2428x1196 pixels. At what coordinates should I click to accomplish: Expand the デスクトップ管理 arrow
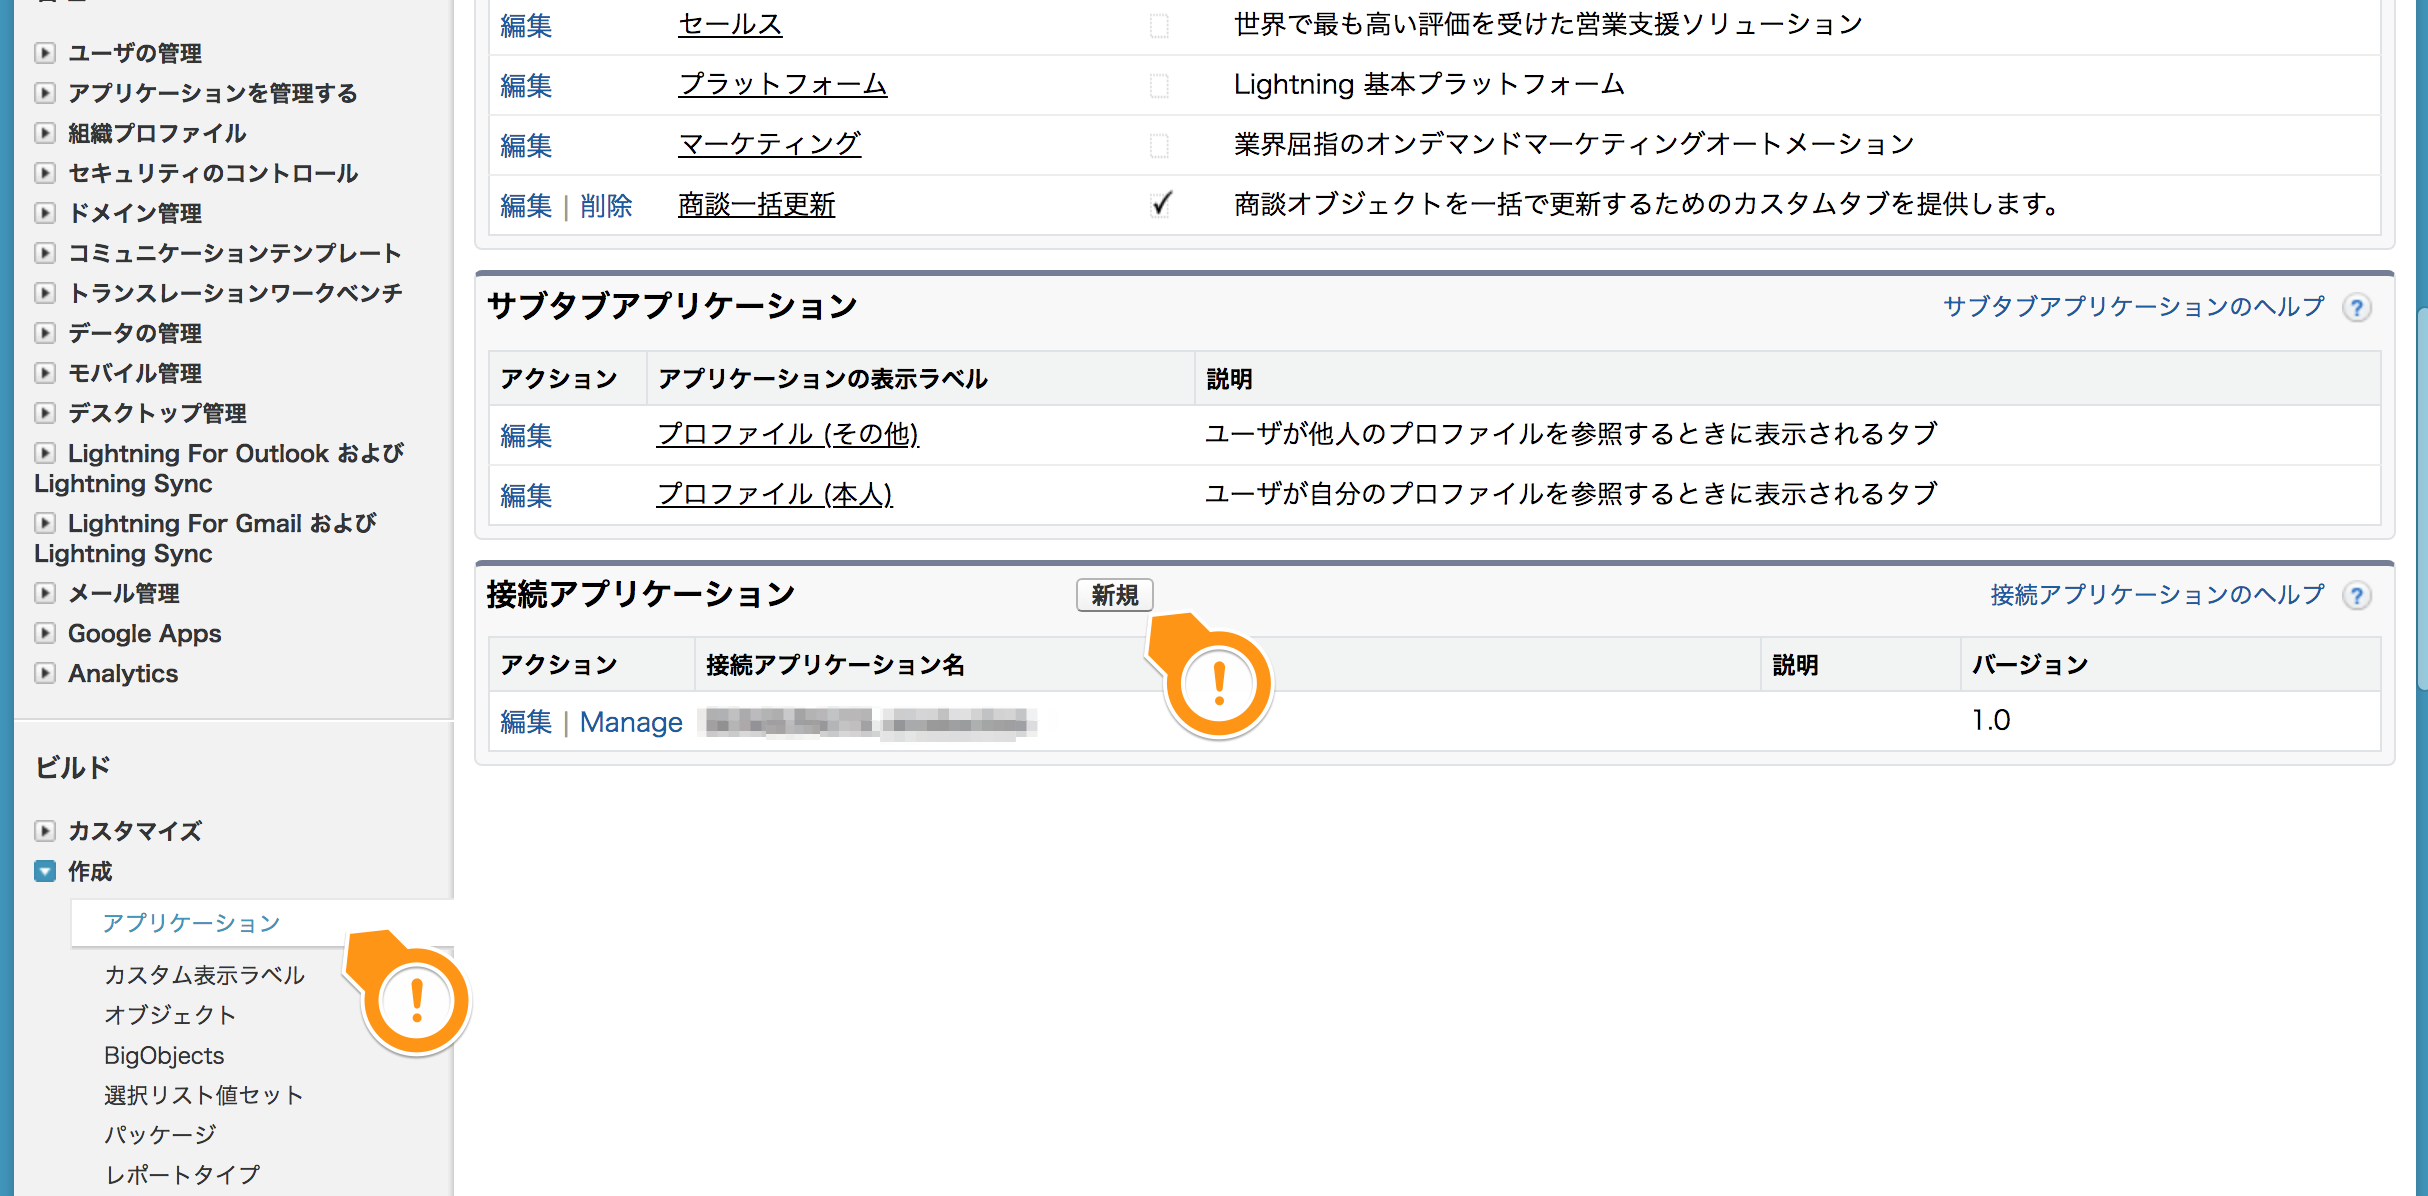click(45, 413)
